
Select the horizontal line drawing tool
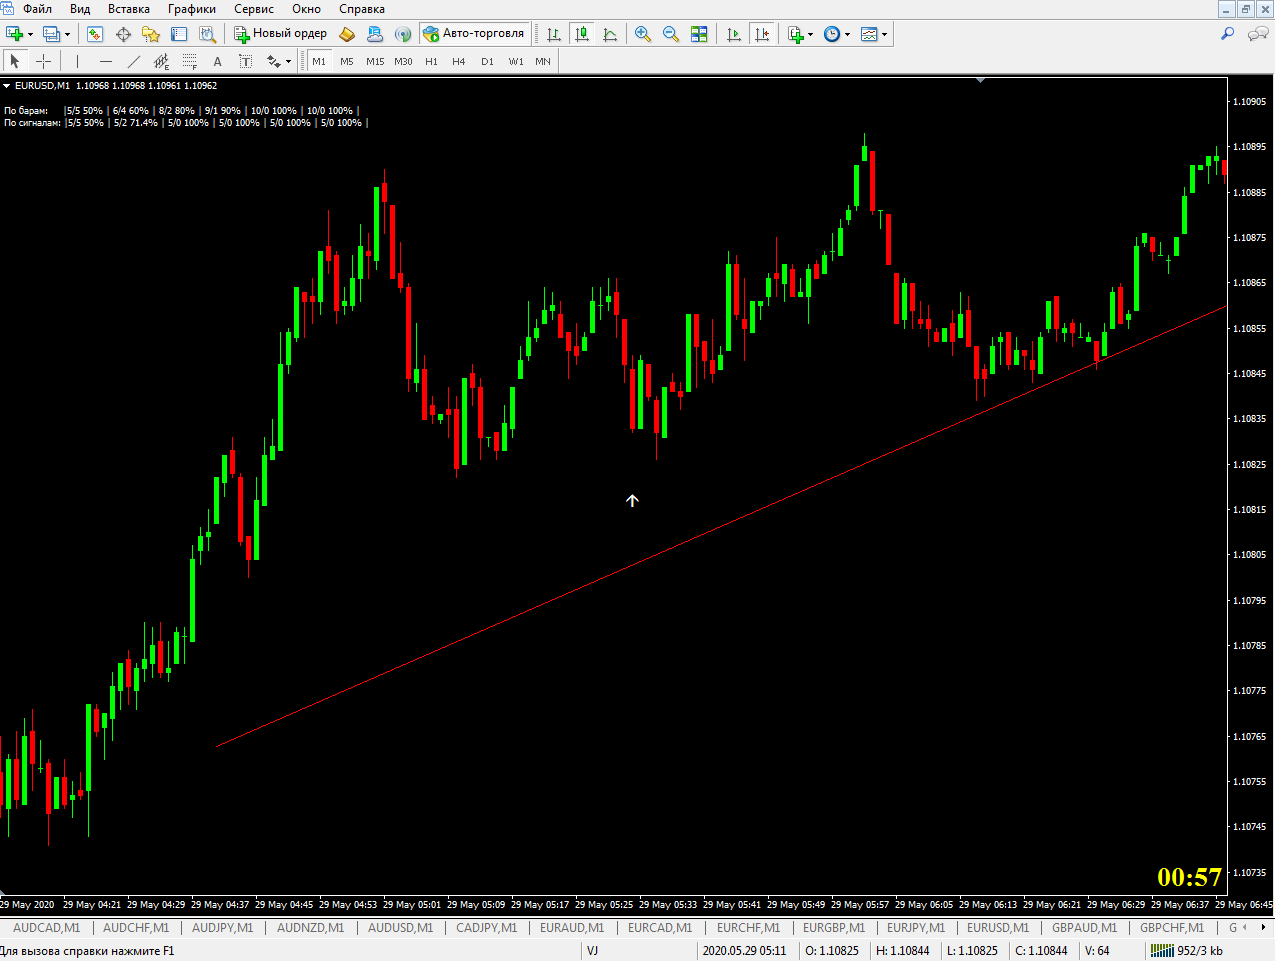click(x=105, y=62)
